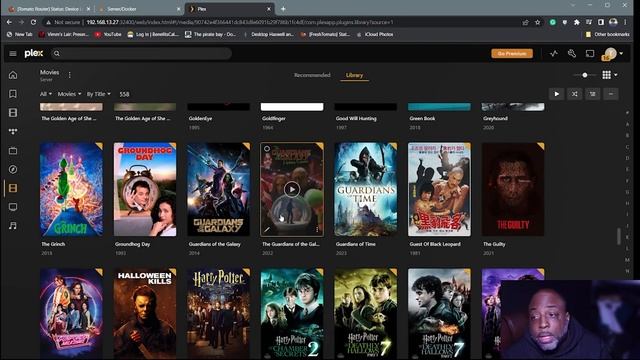The height and width of the screenshot is (360, 640).
Task: Open the Groundhog Day poster
Action: click(145, 189)
